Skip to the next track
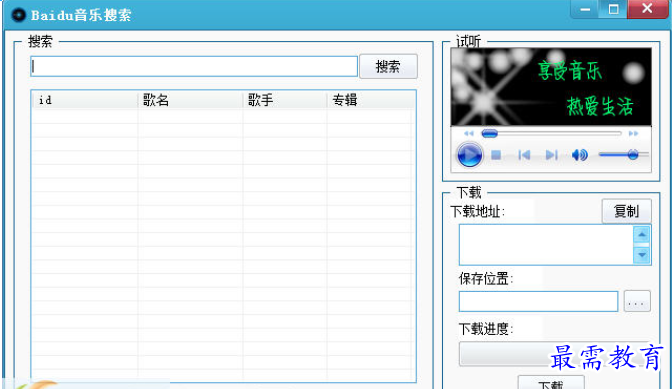 click(551, 155)
